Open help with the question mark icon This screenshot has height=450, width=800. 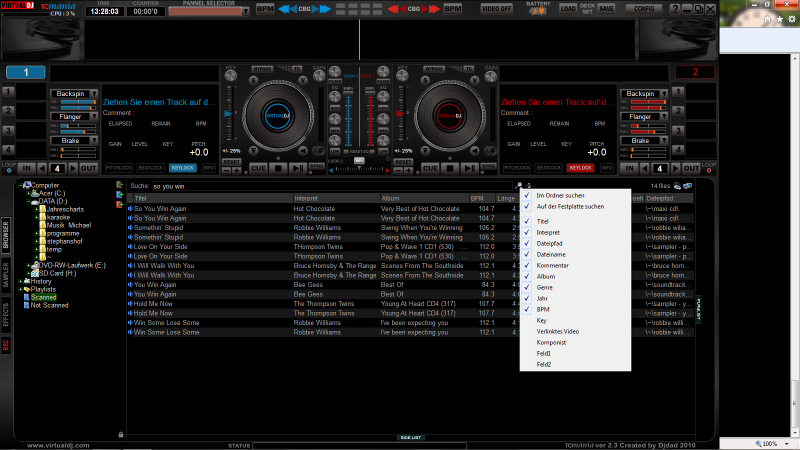point(675,9)
